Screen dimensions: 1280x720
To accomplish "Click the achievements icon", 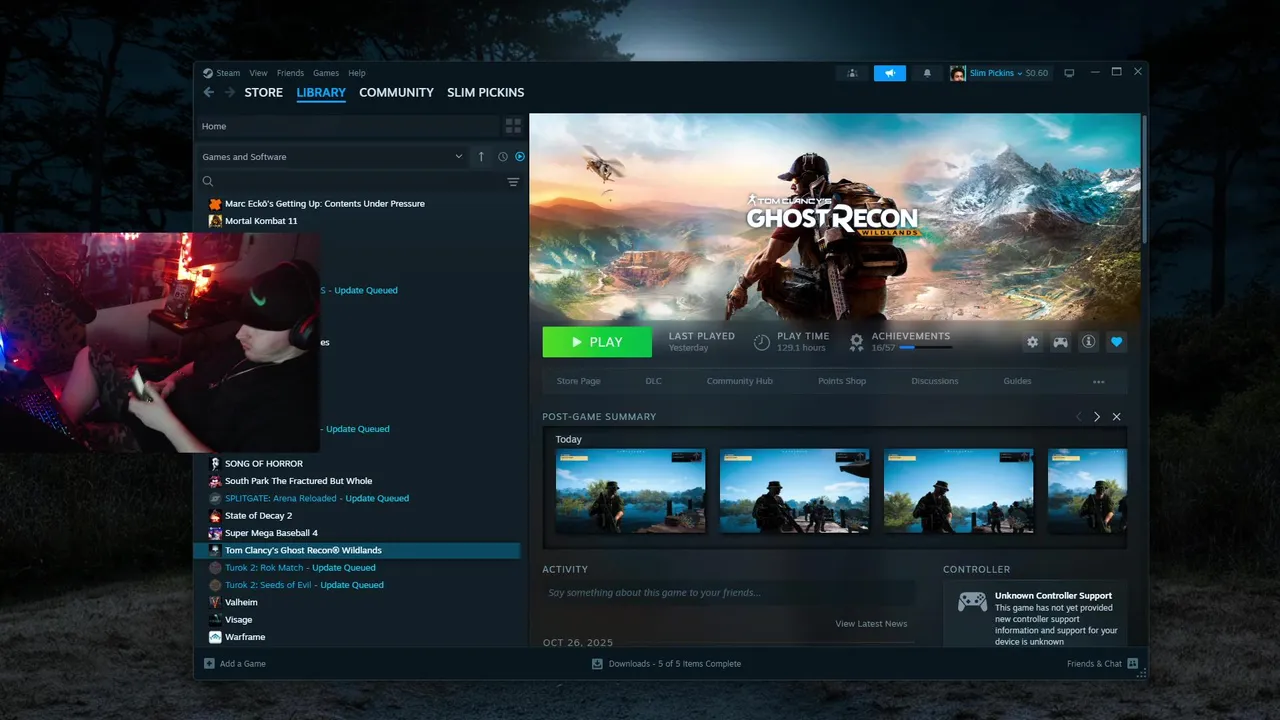I will [856, 342].
